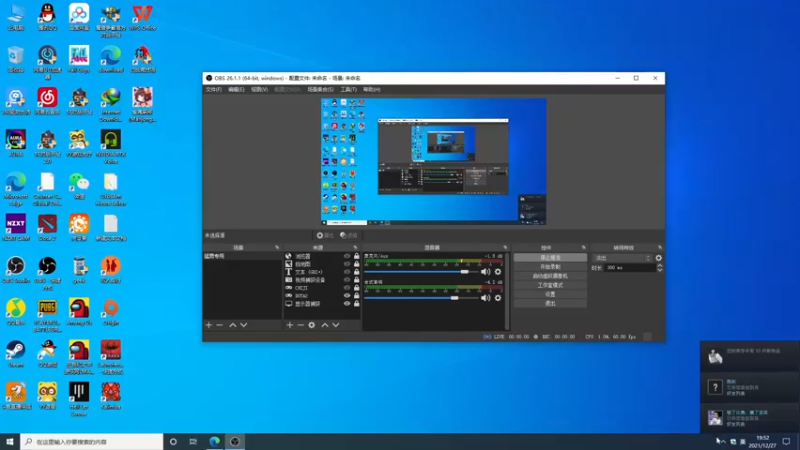Pop out the Sources dock header icon

tap(356, 247)
